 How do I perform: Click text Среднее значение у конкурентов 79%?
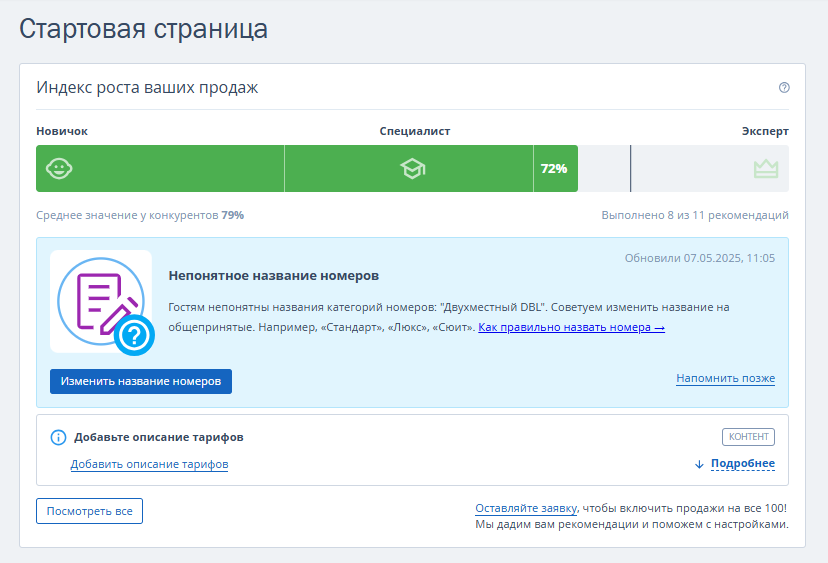(x=140, y=215)
